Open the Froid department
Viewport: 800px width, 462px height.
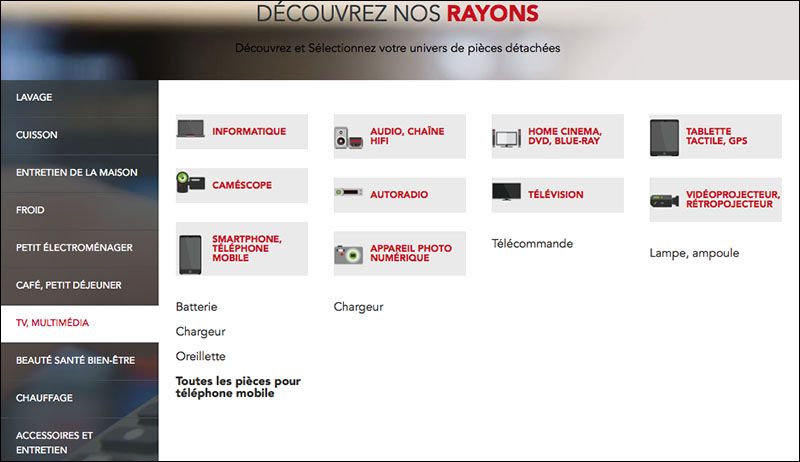point(31,210)
